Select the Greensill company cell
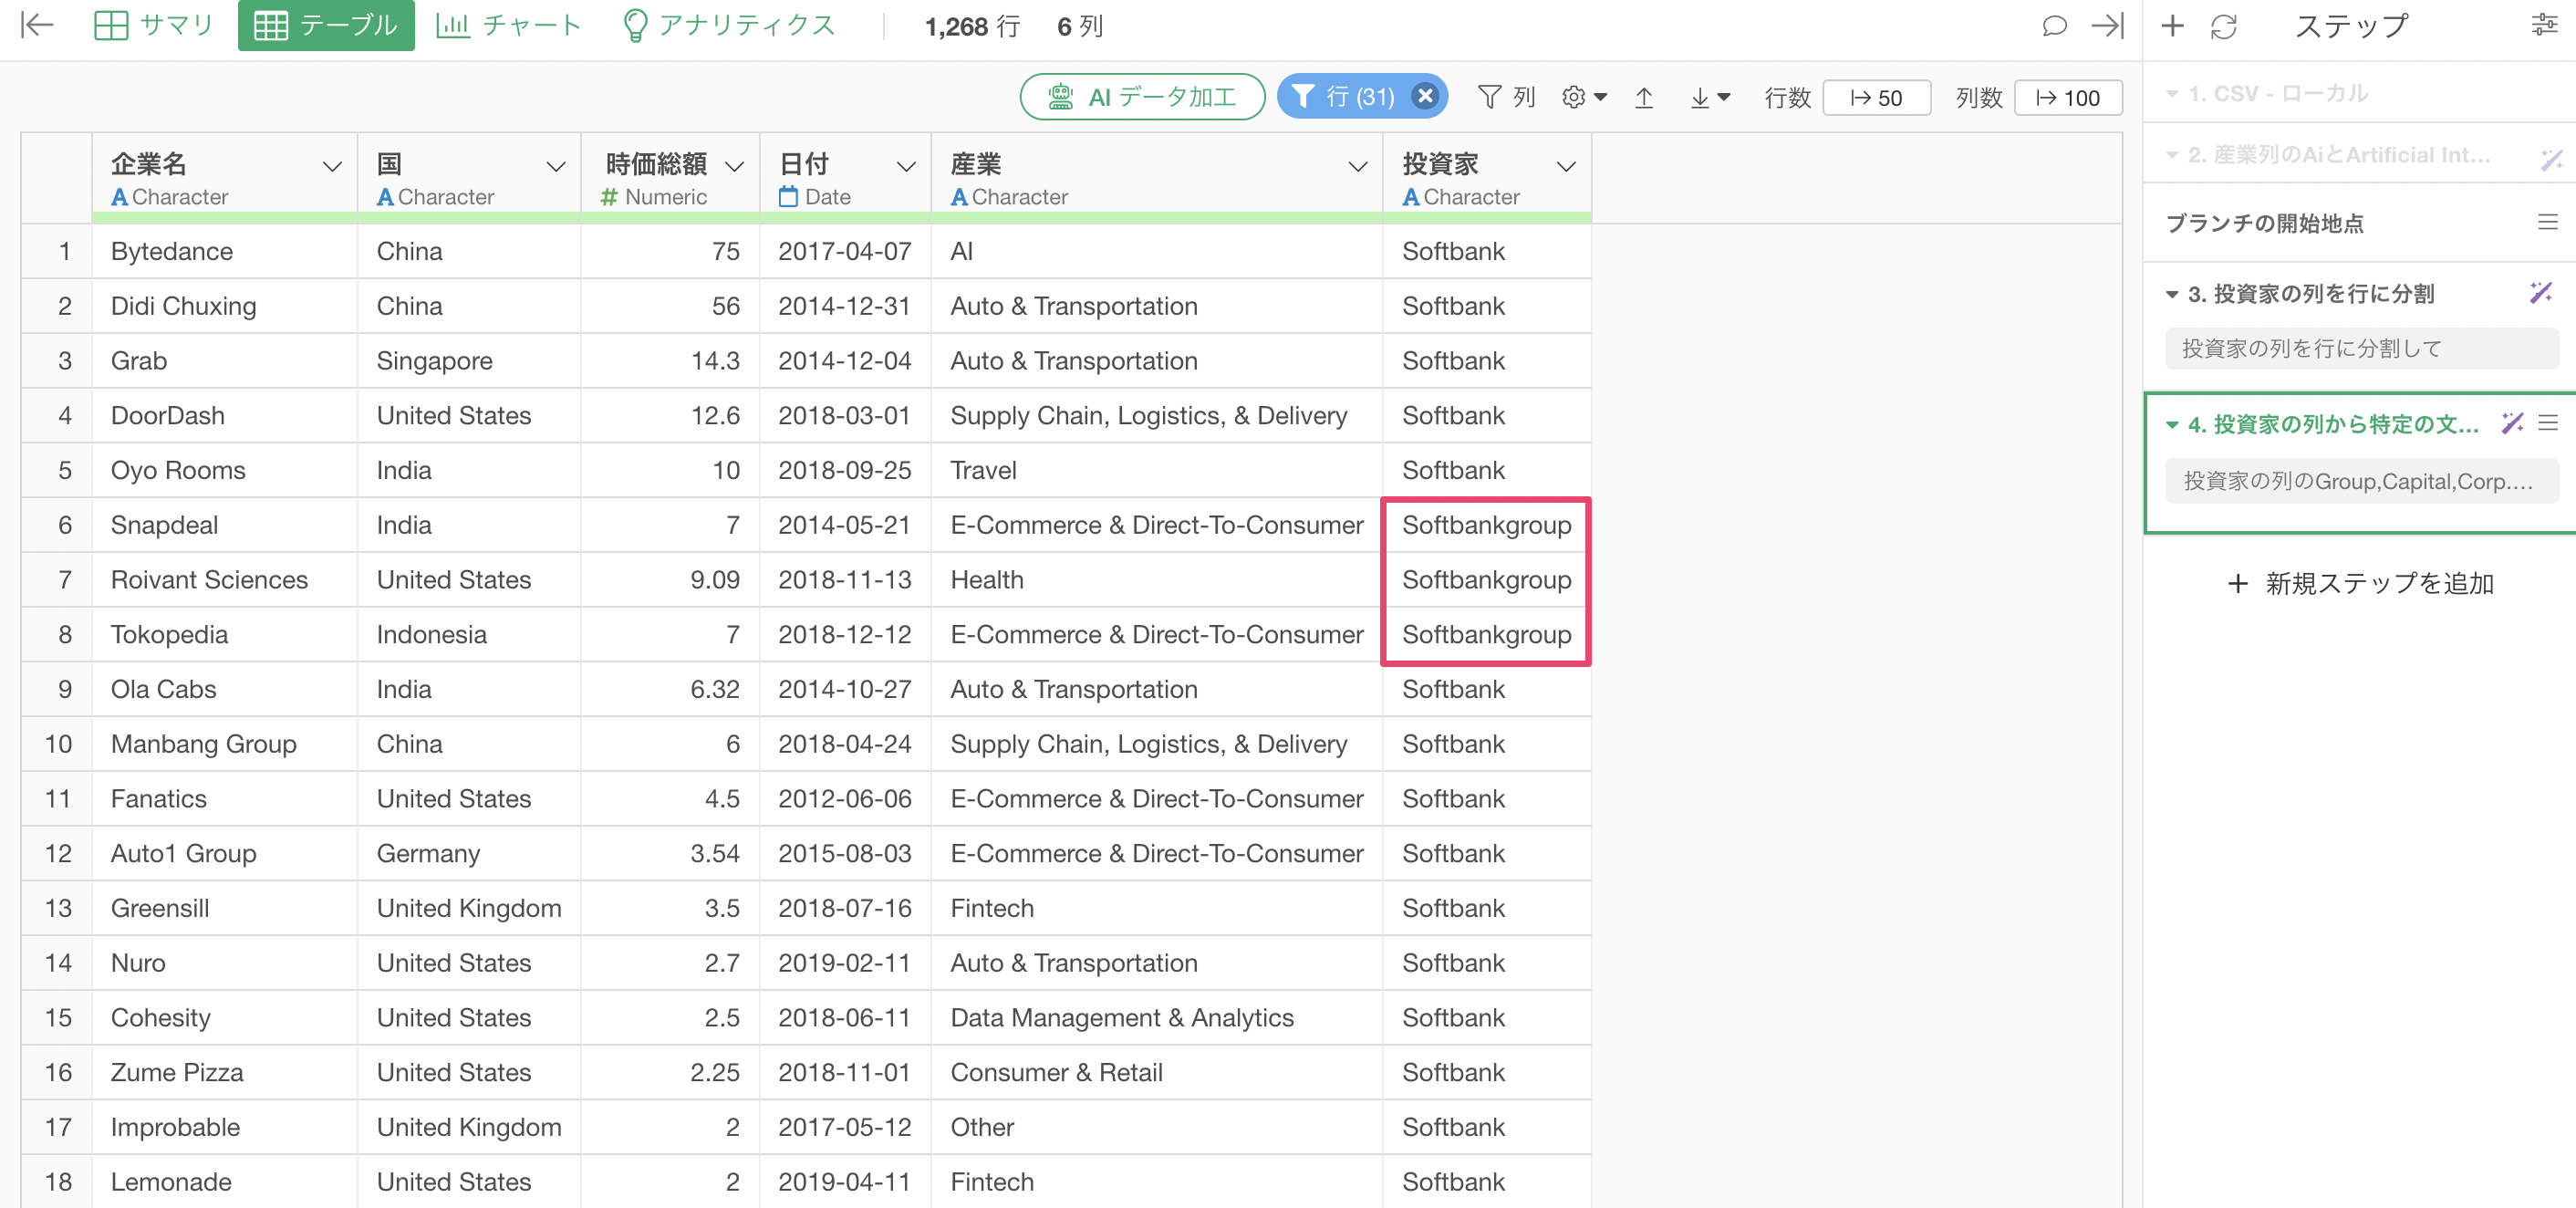This screenshot has height=1208, width=2576. tap(224, 908)
